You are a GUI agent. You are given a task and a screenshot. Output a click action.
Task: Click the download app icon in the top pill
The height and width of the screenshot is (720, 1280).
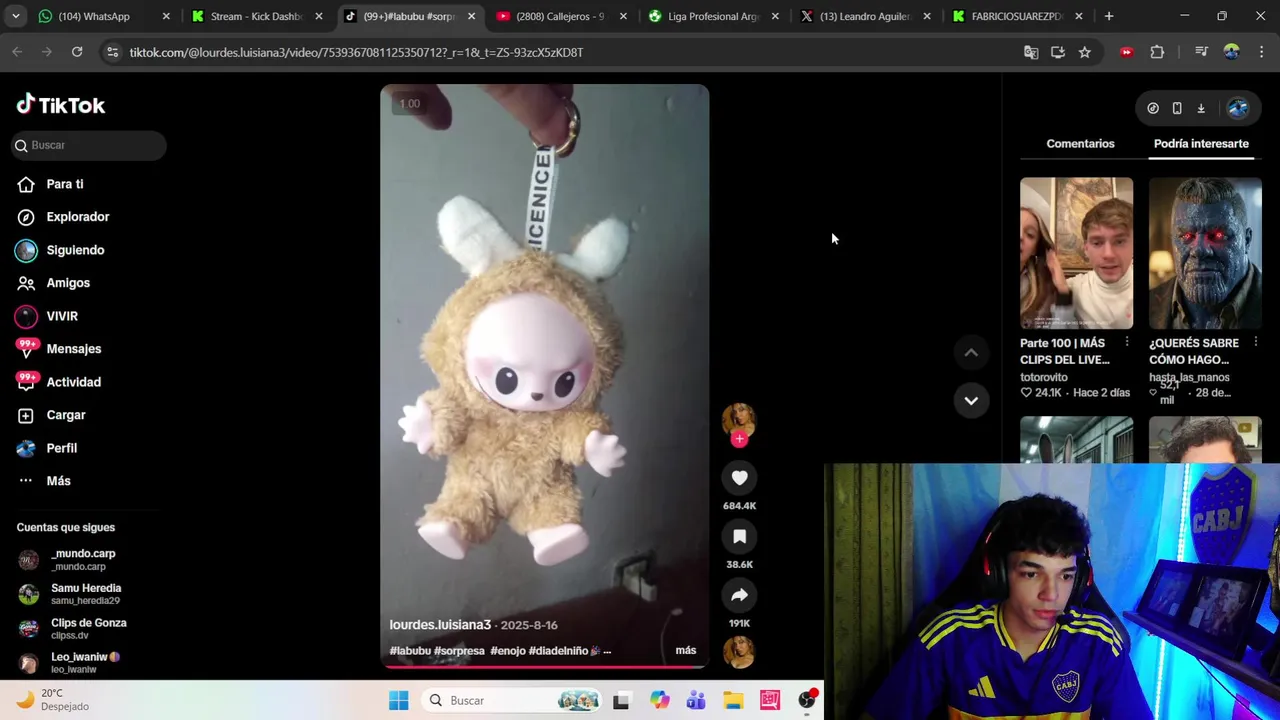coord(1201,108)
